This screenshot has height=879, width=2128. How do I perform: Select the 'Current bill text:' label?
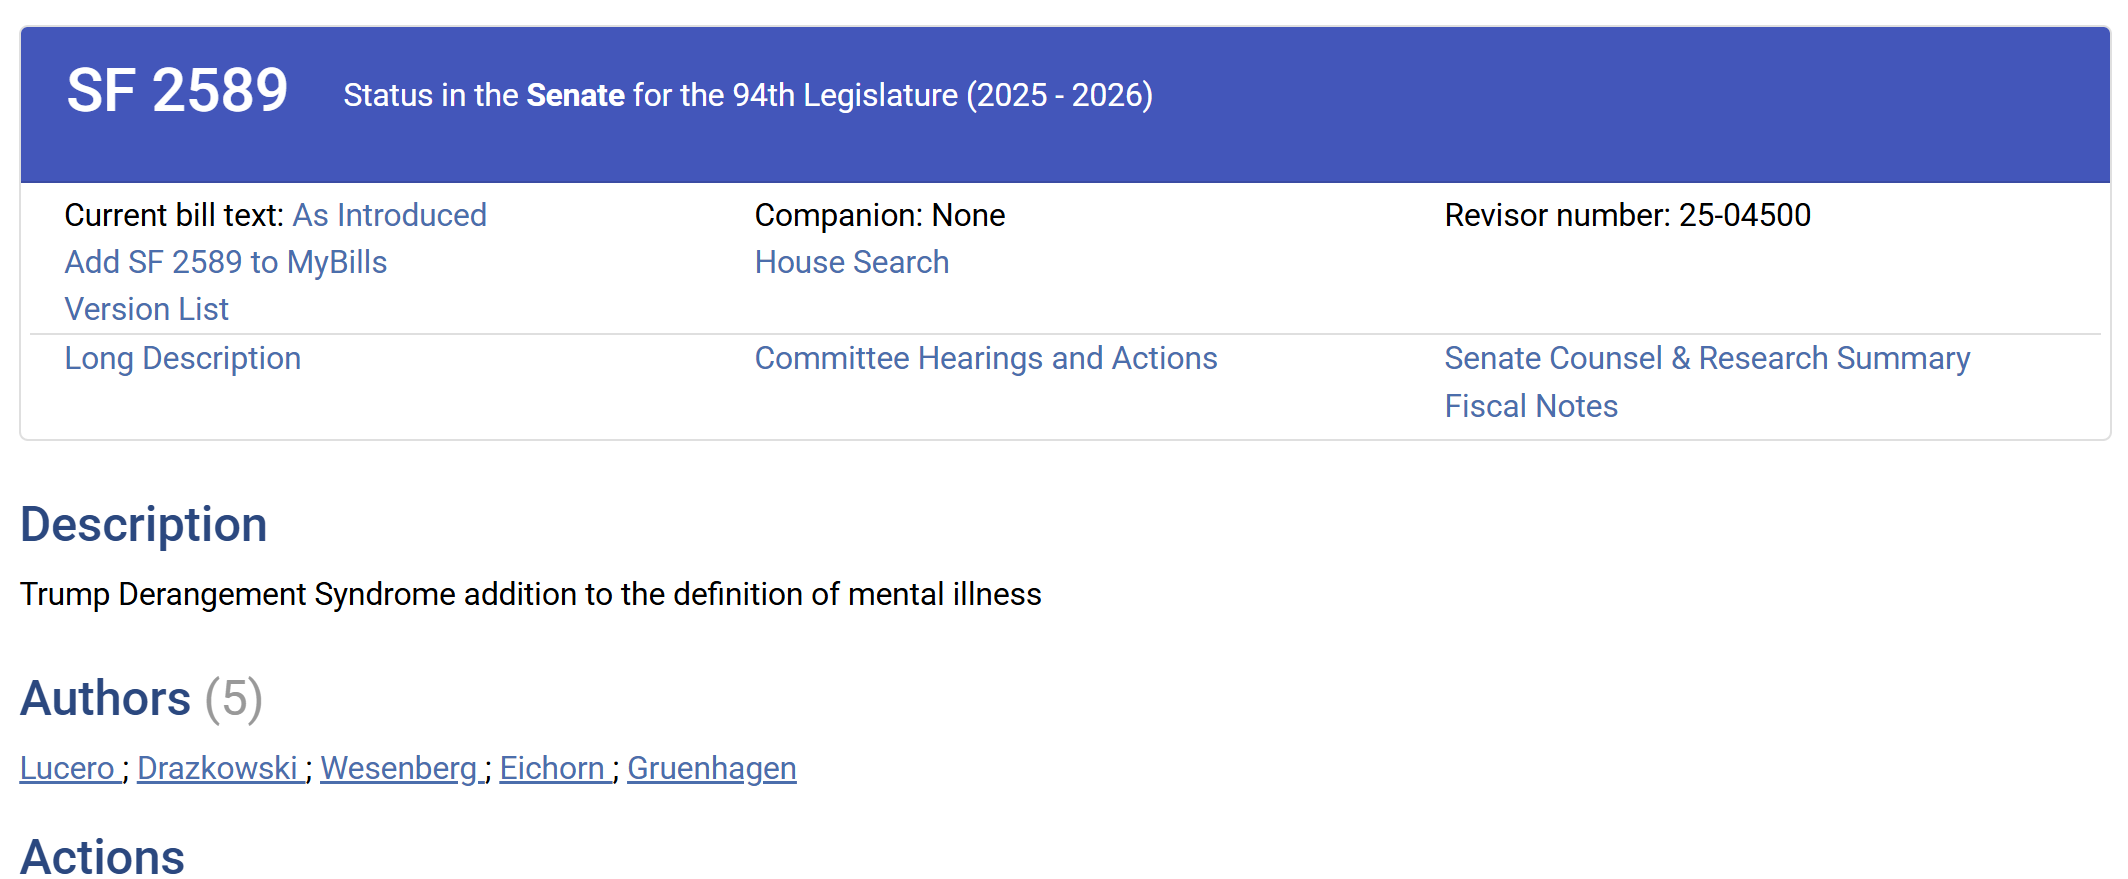pos(174,215)
